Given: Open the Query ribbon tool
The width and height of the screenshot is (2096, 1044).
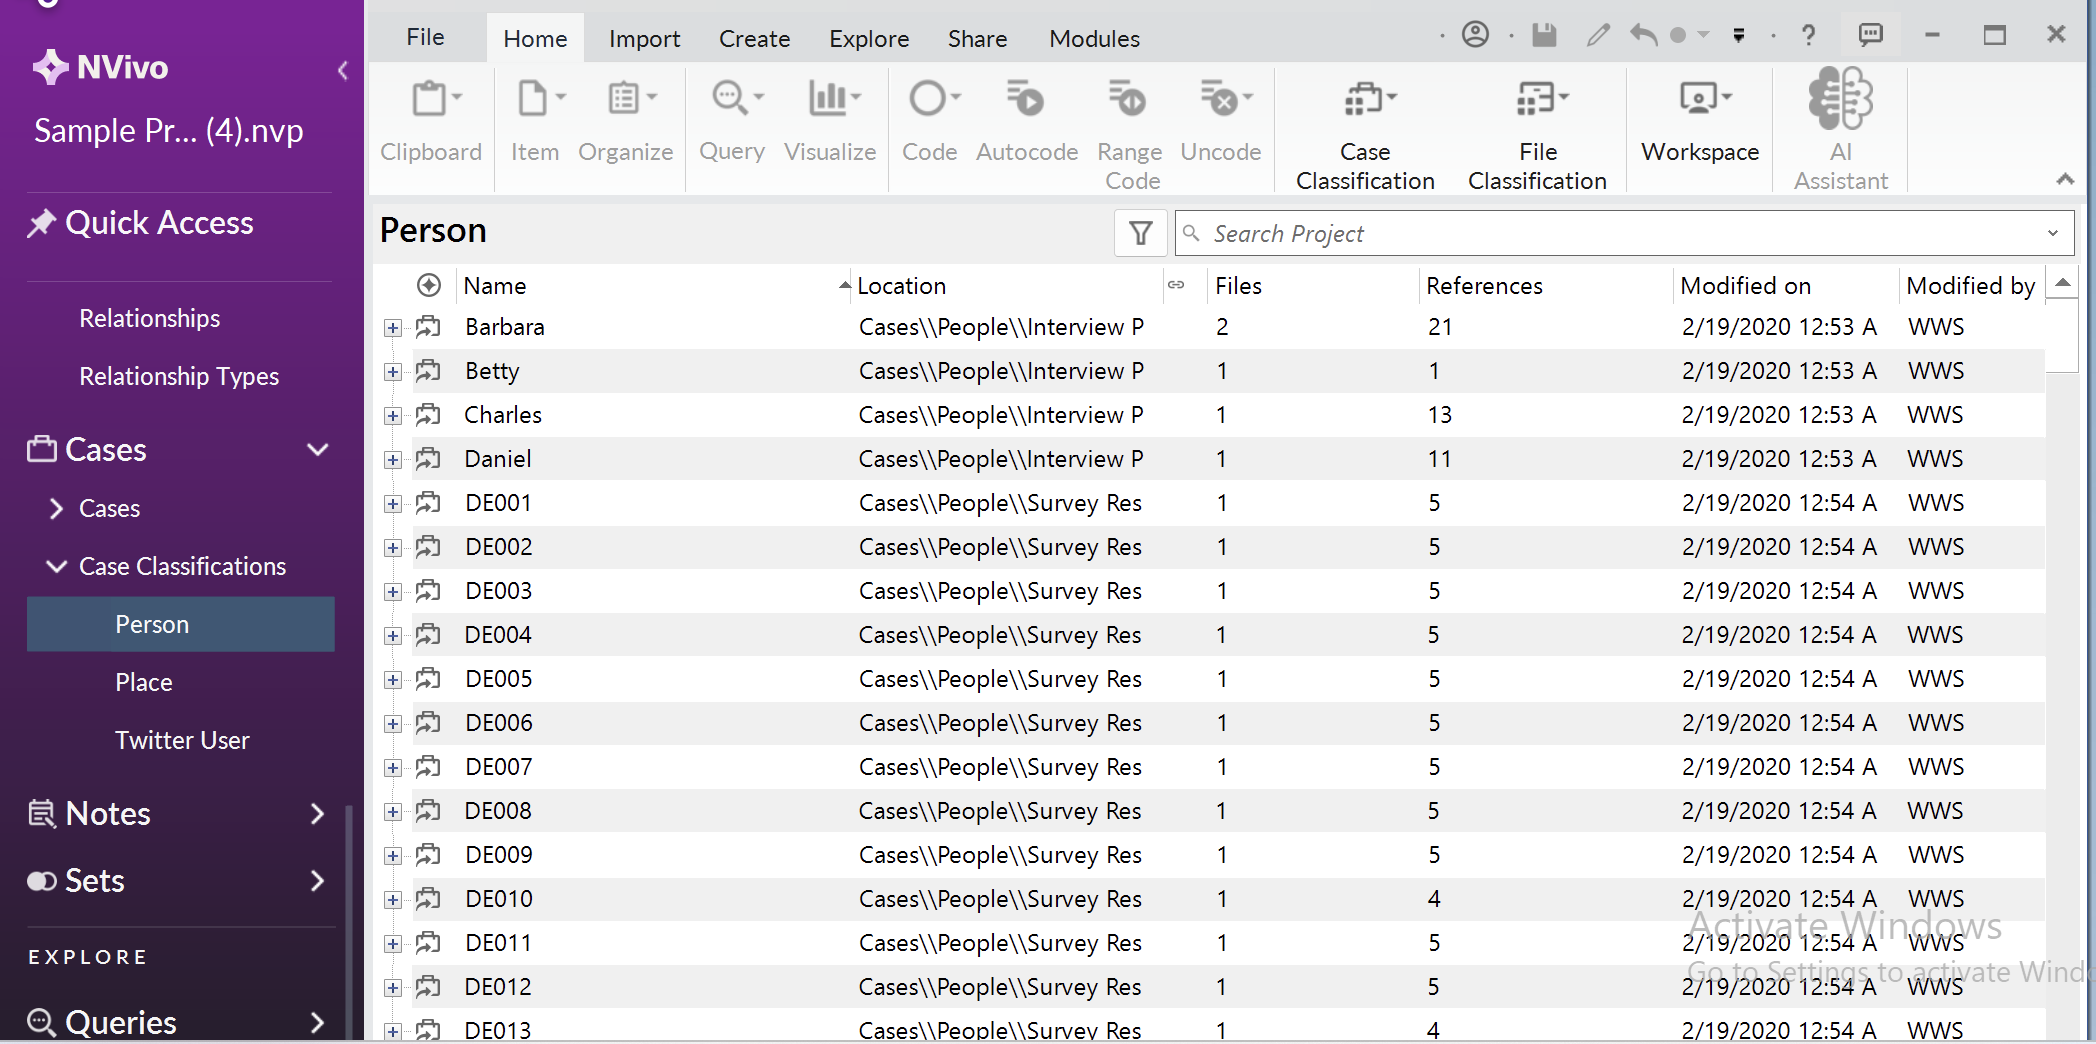Looking at the screenshot, I should click(x=733, y=122).
